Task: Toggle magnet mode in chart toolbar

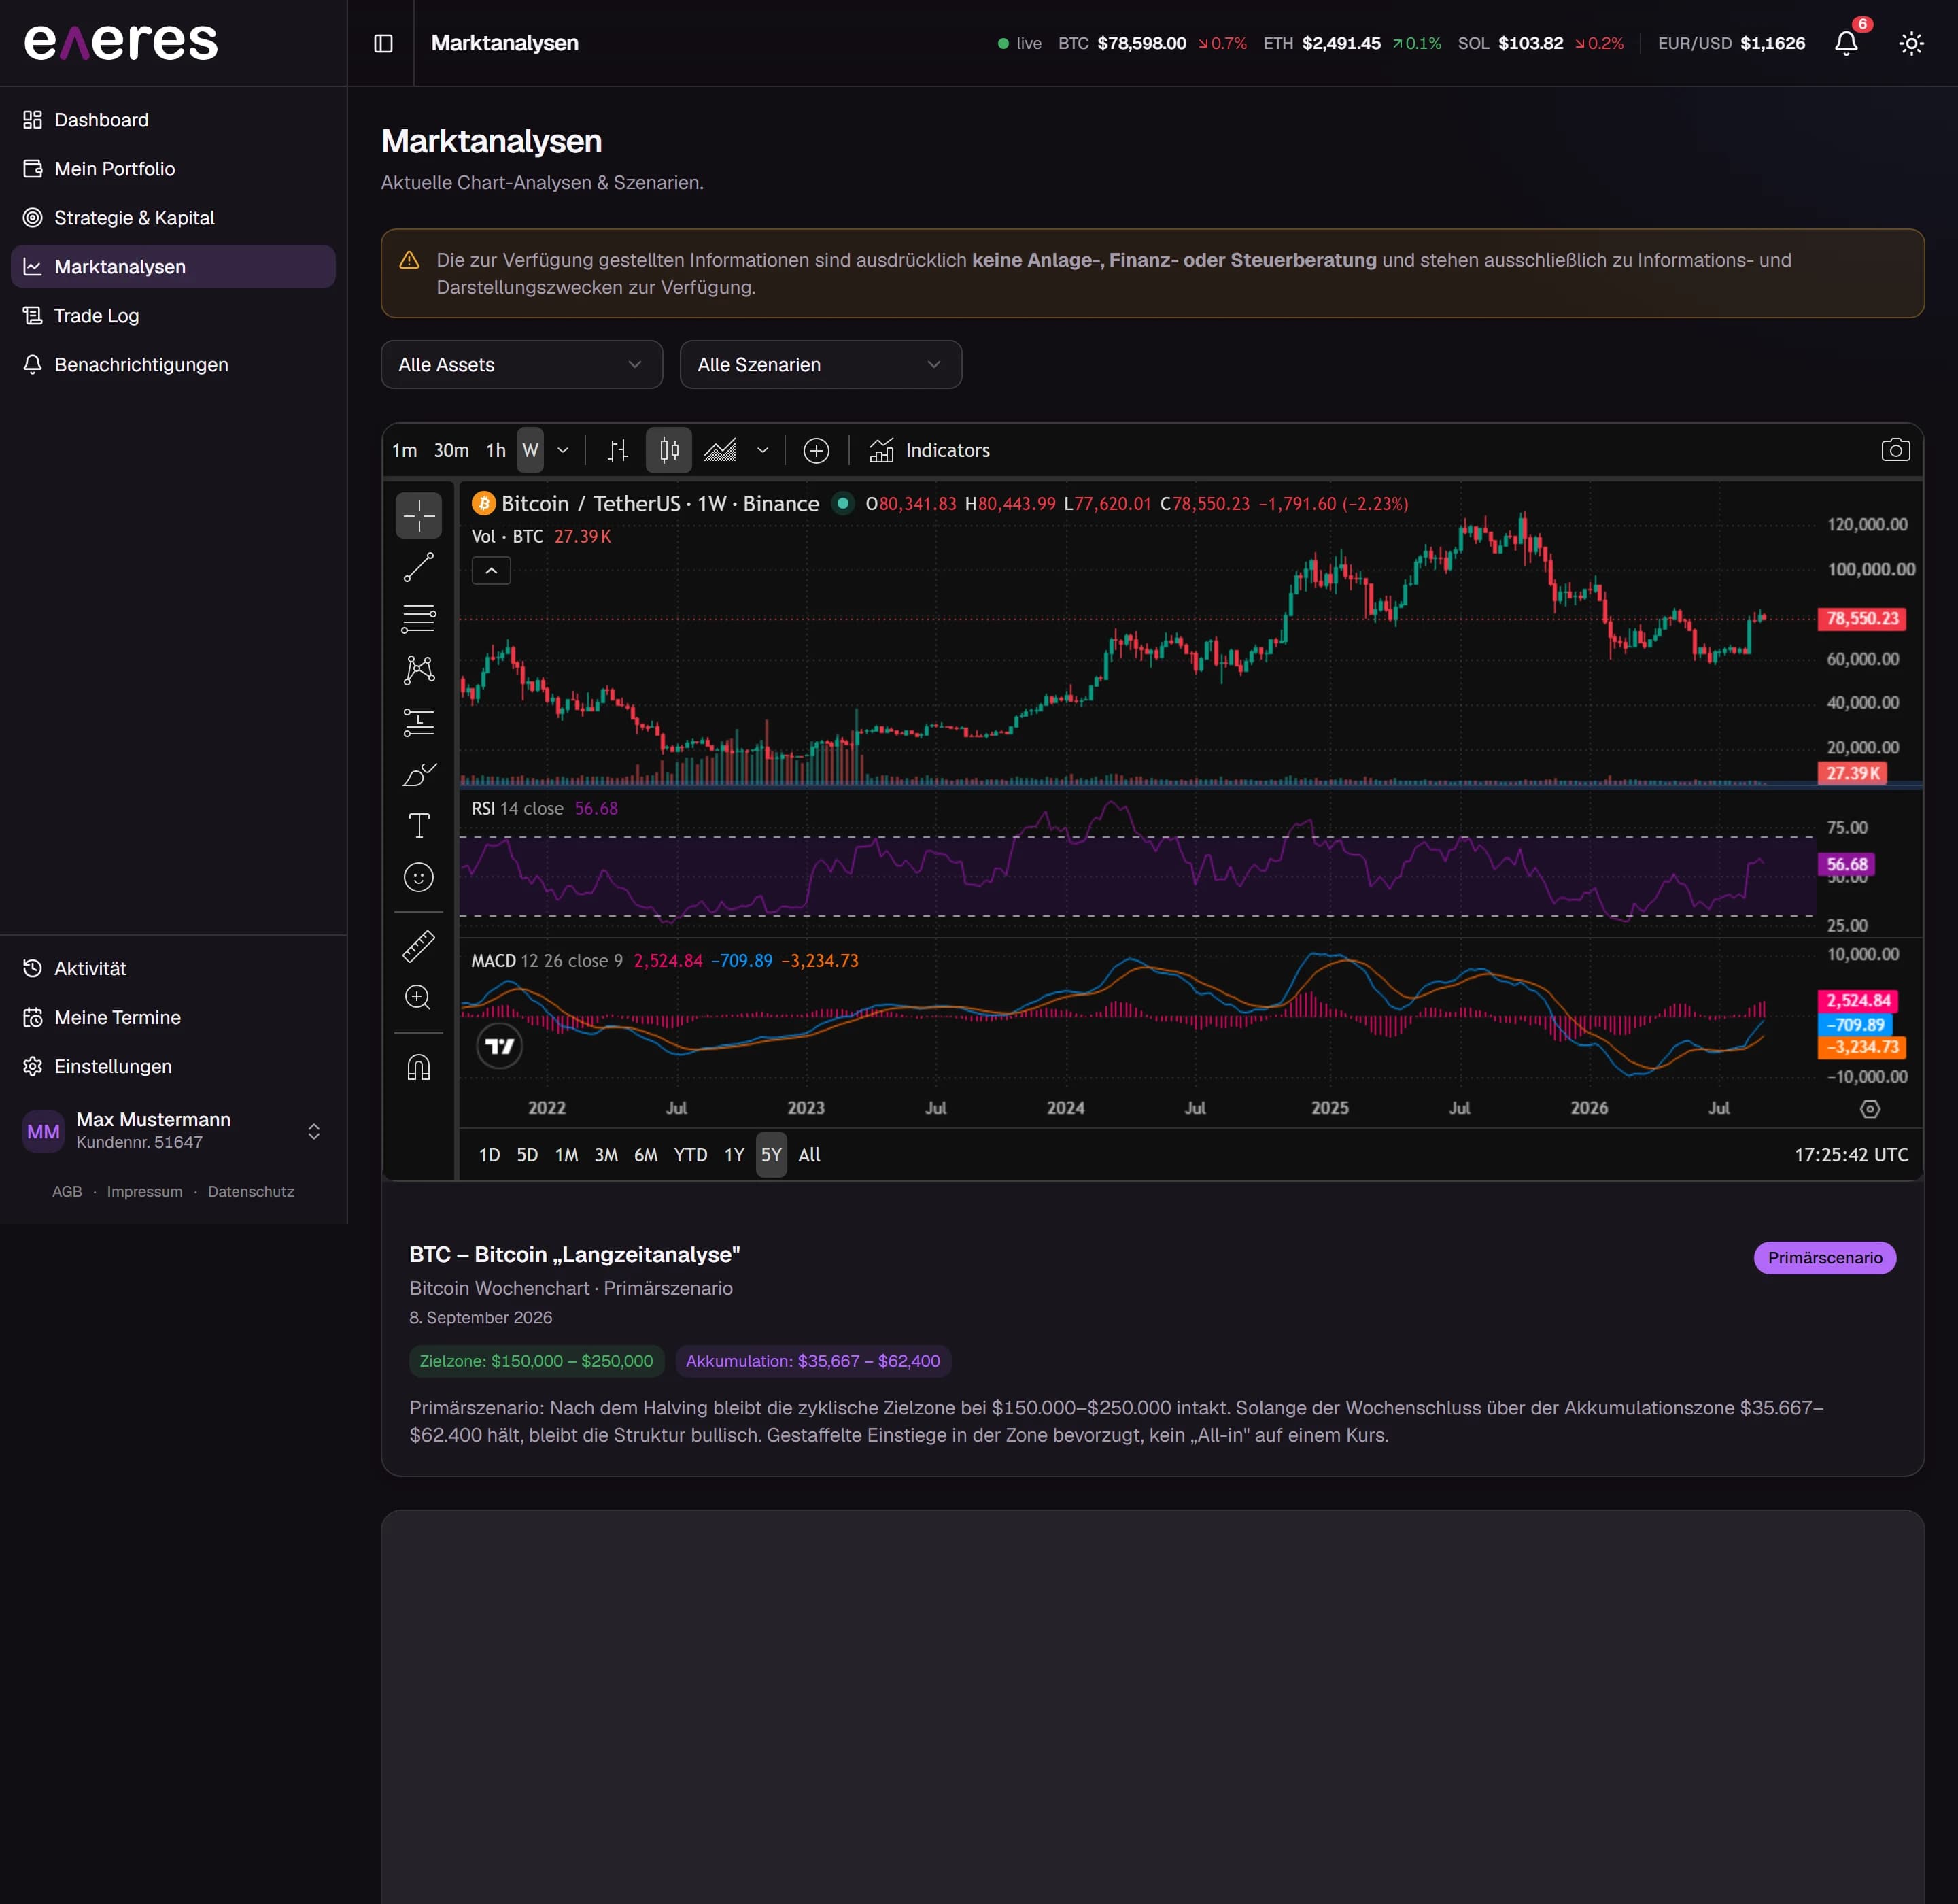Action: coord(418,1067)
